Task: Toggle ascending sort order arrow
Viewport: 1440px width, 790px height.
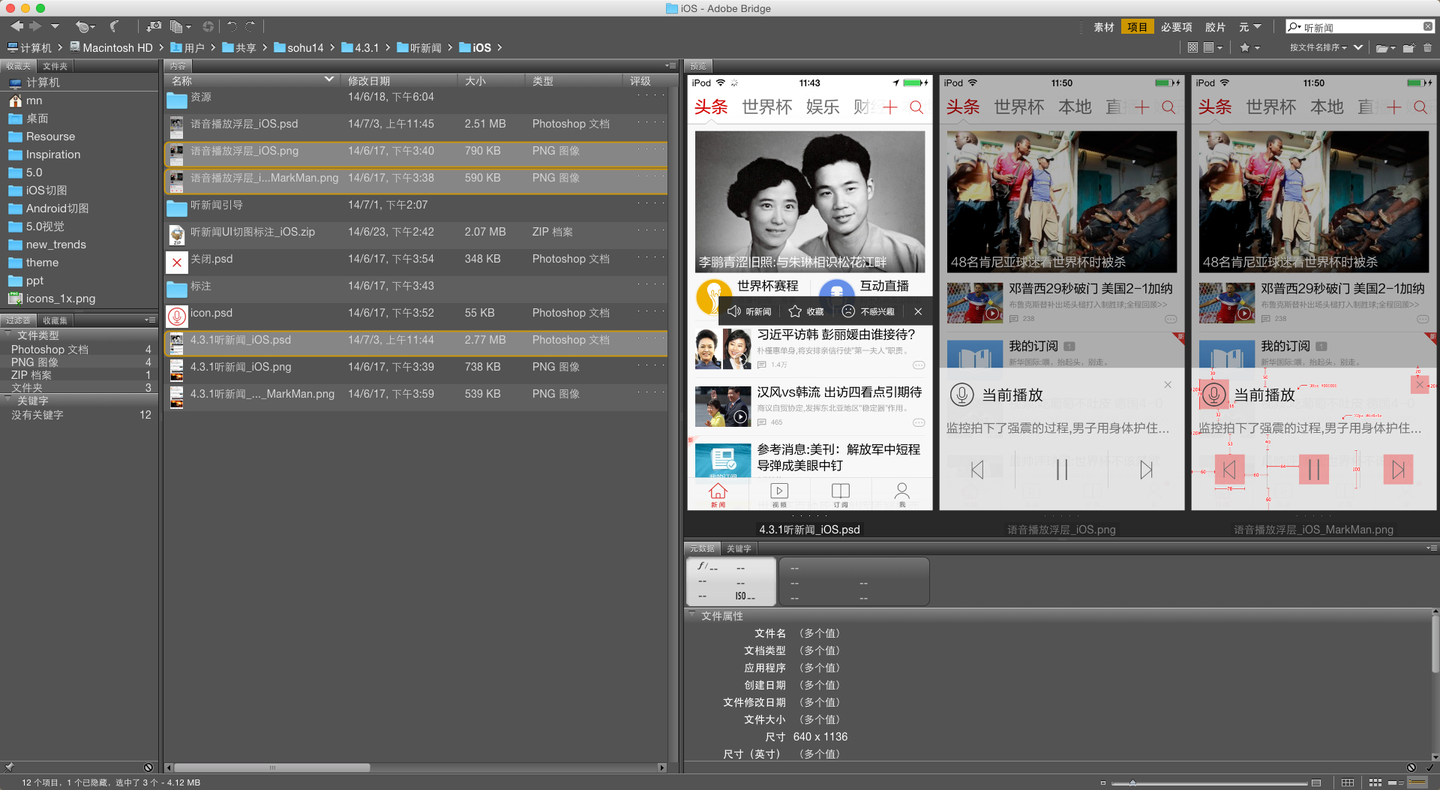Action: pos(1358,47)
